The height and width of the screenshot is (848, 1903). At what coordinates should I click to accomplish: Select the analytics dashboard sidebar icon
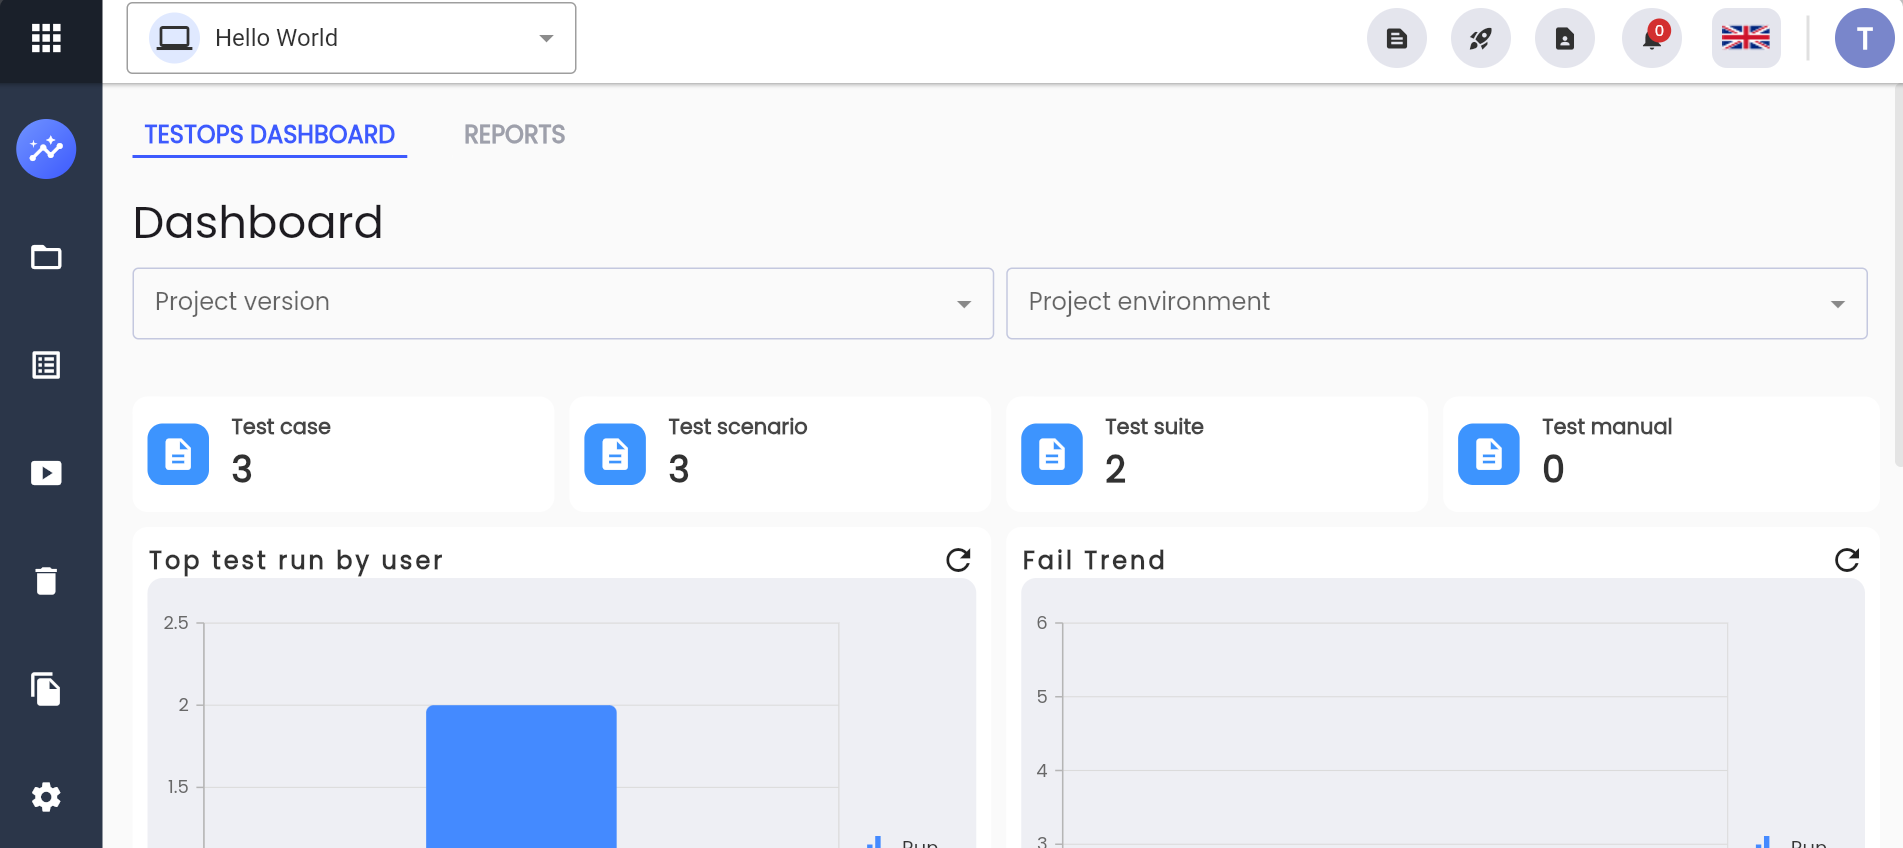(46, 149)
